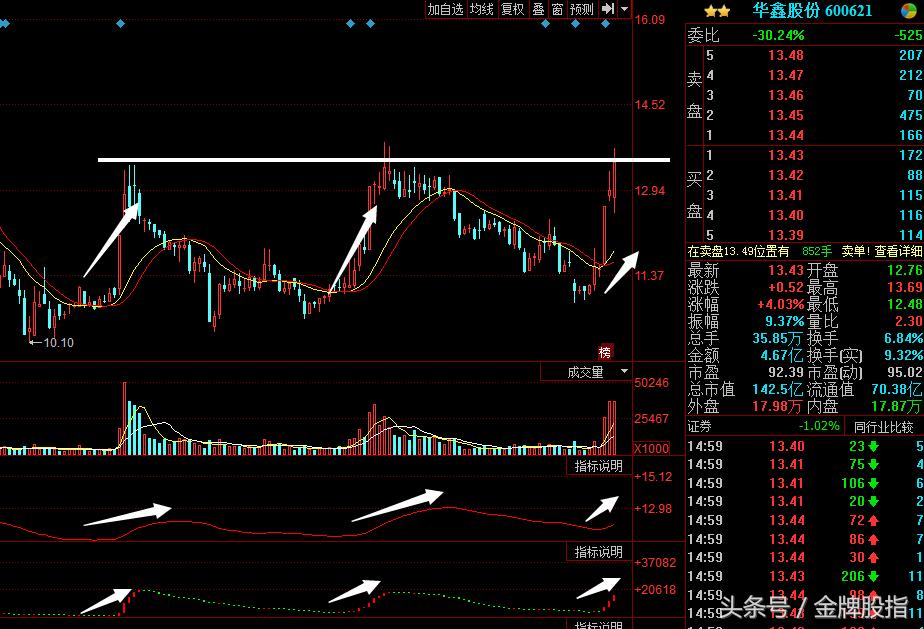This screenshot has height=629, width=924.
Task: Click the jump-to-end arrow icon
Action: [608, 9]
